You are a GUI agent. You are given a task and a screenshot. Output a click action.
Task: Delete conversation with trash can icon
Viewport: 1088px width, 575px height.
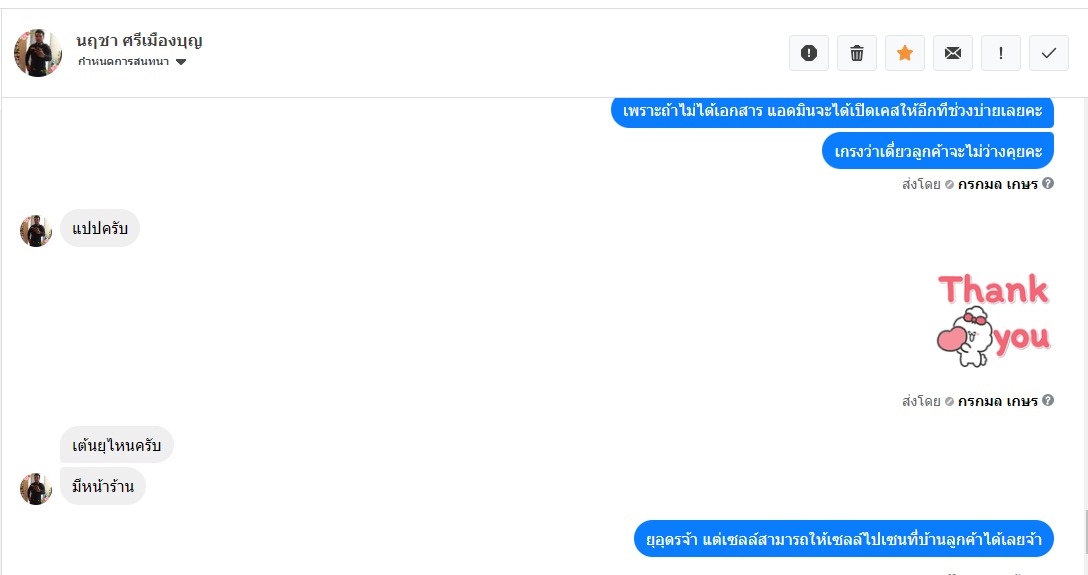click(x=857, y=53)
